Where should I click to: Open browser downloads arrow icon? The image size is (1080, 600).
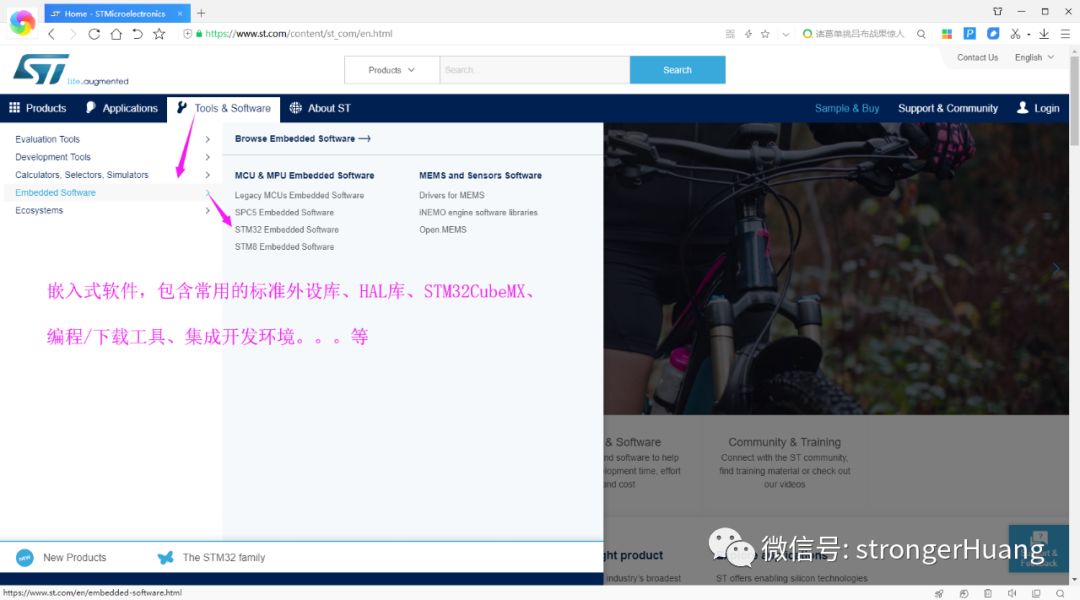click(1044, 34)
